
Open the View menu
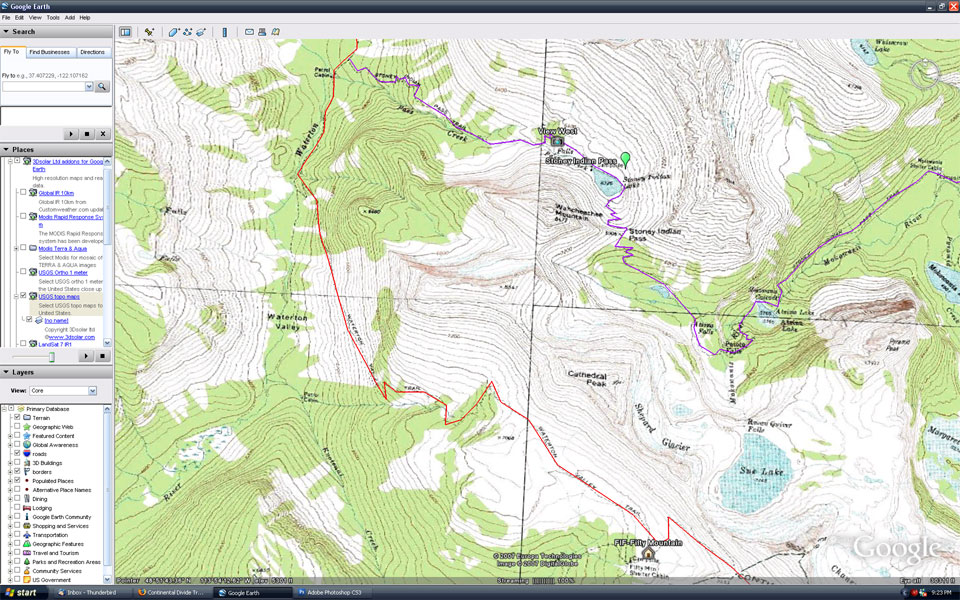point(36,18)
